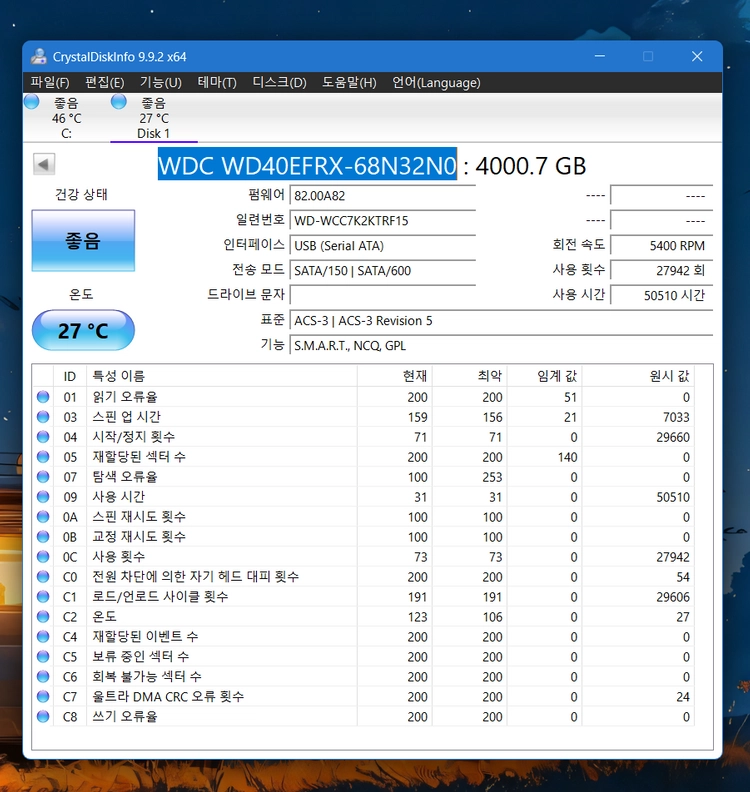
Task: Click status orb for 05 재할당된 섹터 수
Action: coord(43,457)
